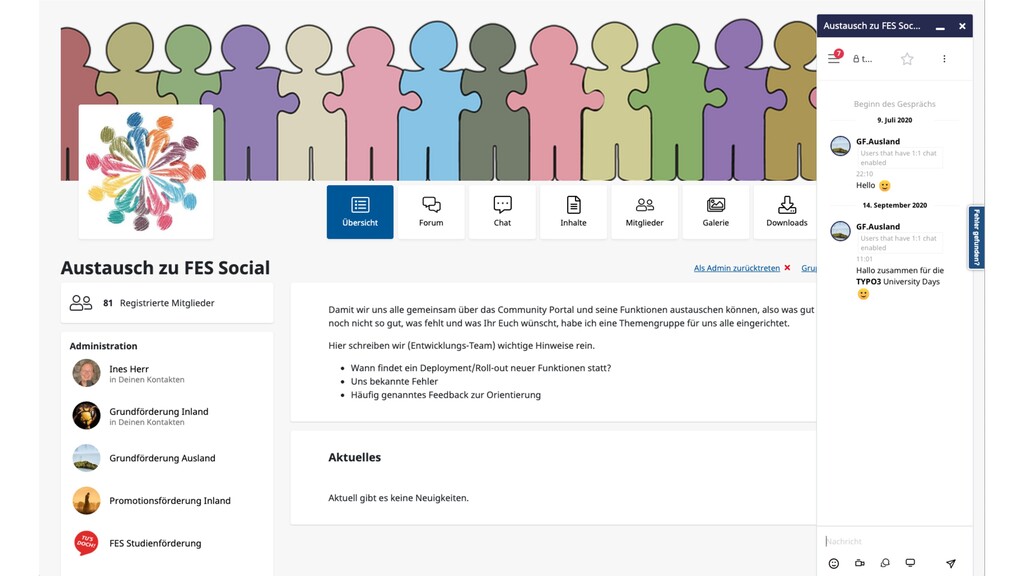Image resolution: width=1024 pixels, height=576 pixels.
Task: Minimize the Austausch zu FES Social chat
Action: 940,26
